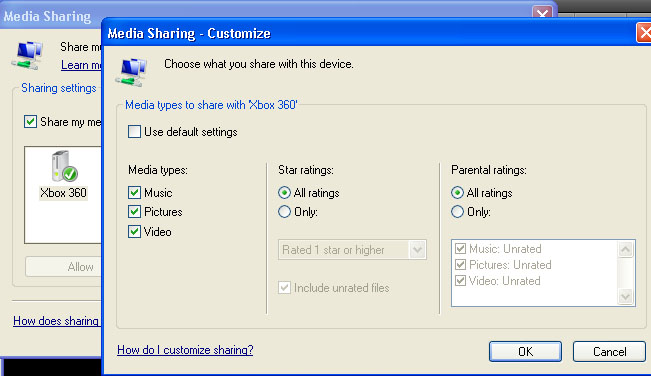Screen dimensions: 651x376
Task: Click the OK button
Action: pos(525,352)
